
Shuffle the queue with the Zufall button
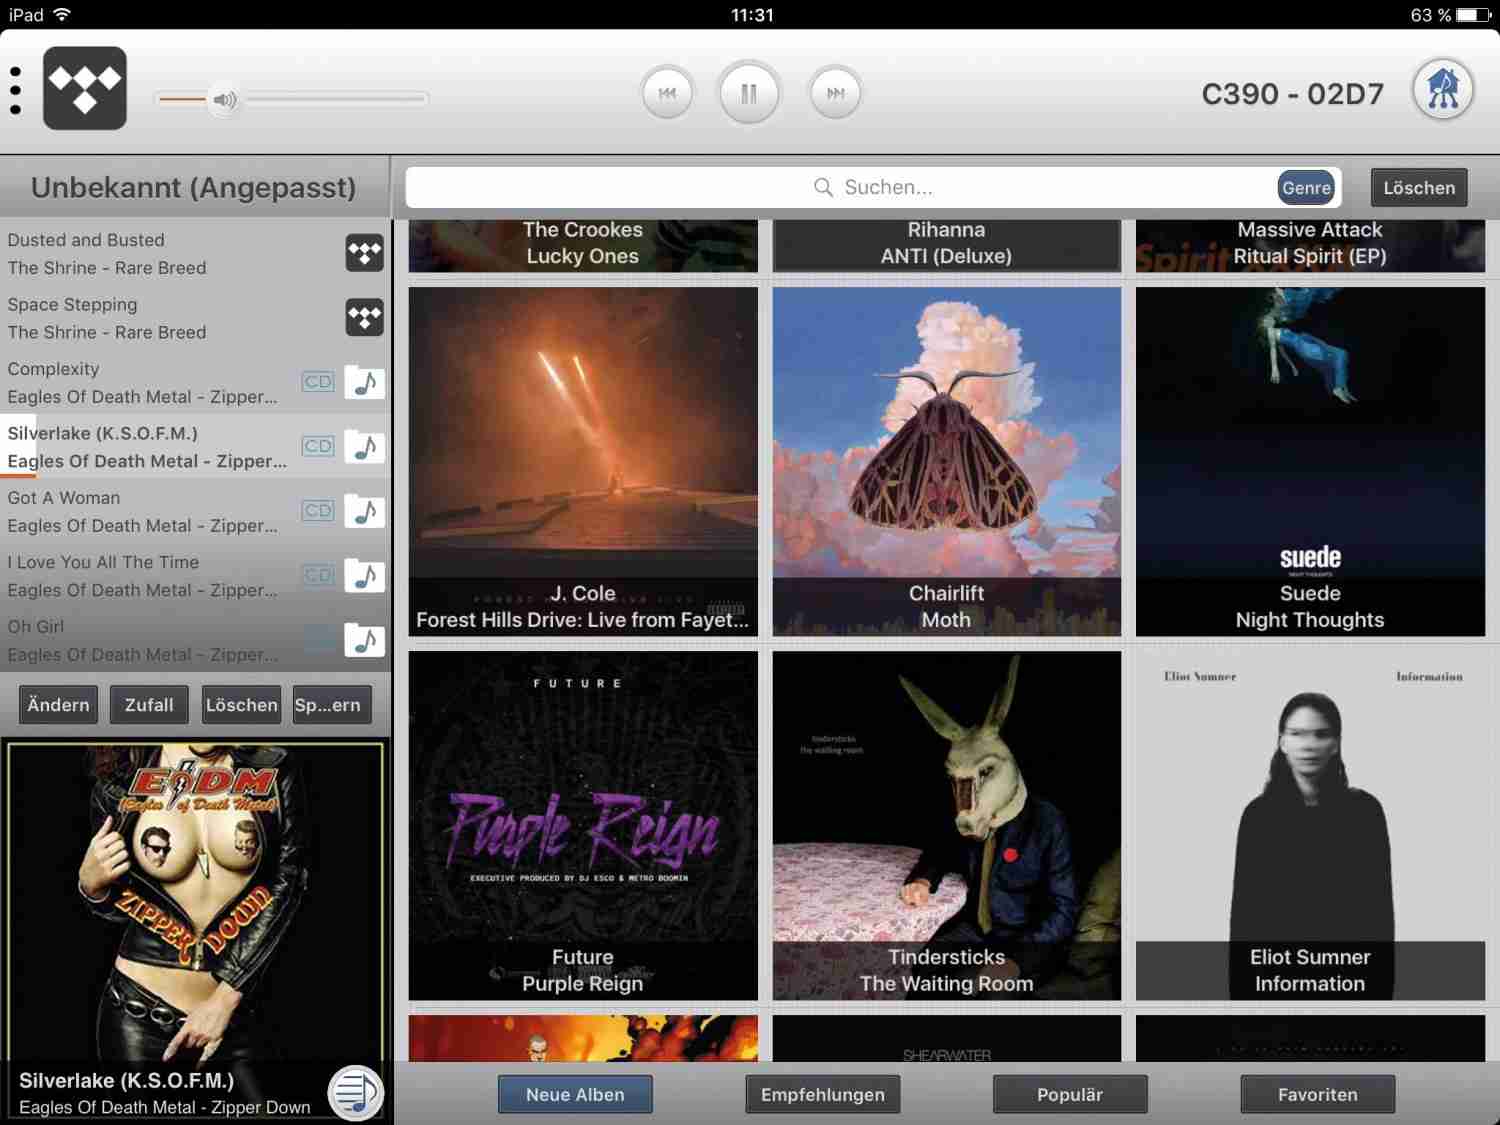[149, 705]
